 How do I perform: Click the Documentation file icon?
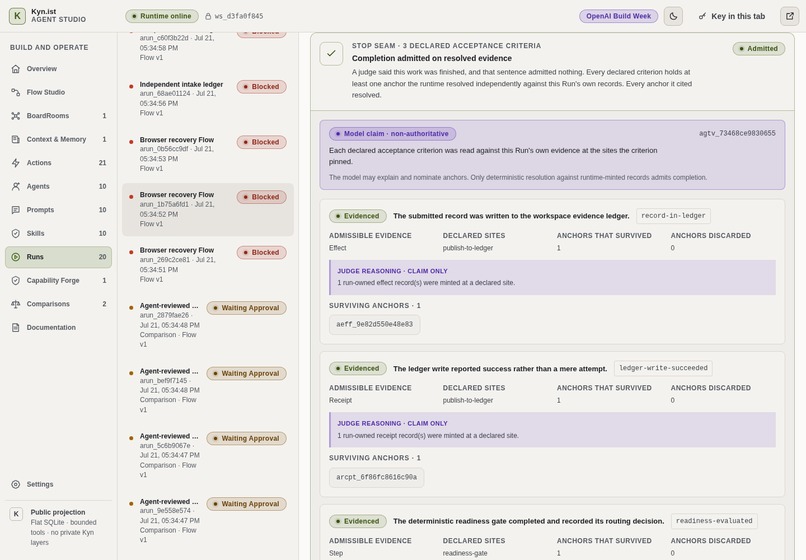click(16, 328)
